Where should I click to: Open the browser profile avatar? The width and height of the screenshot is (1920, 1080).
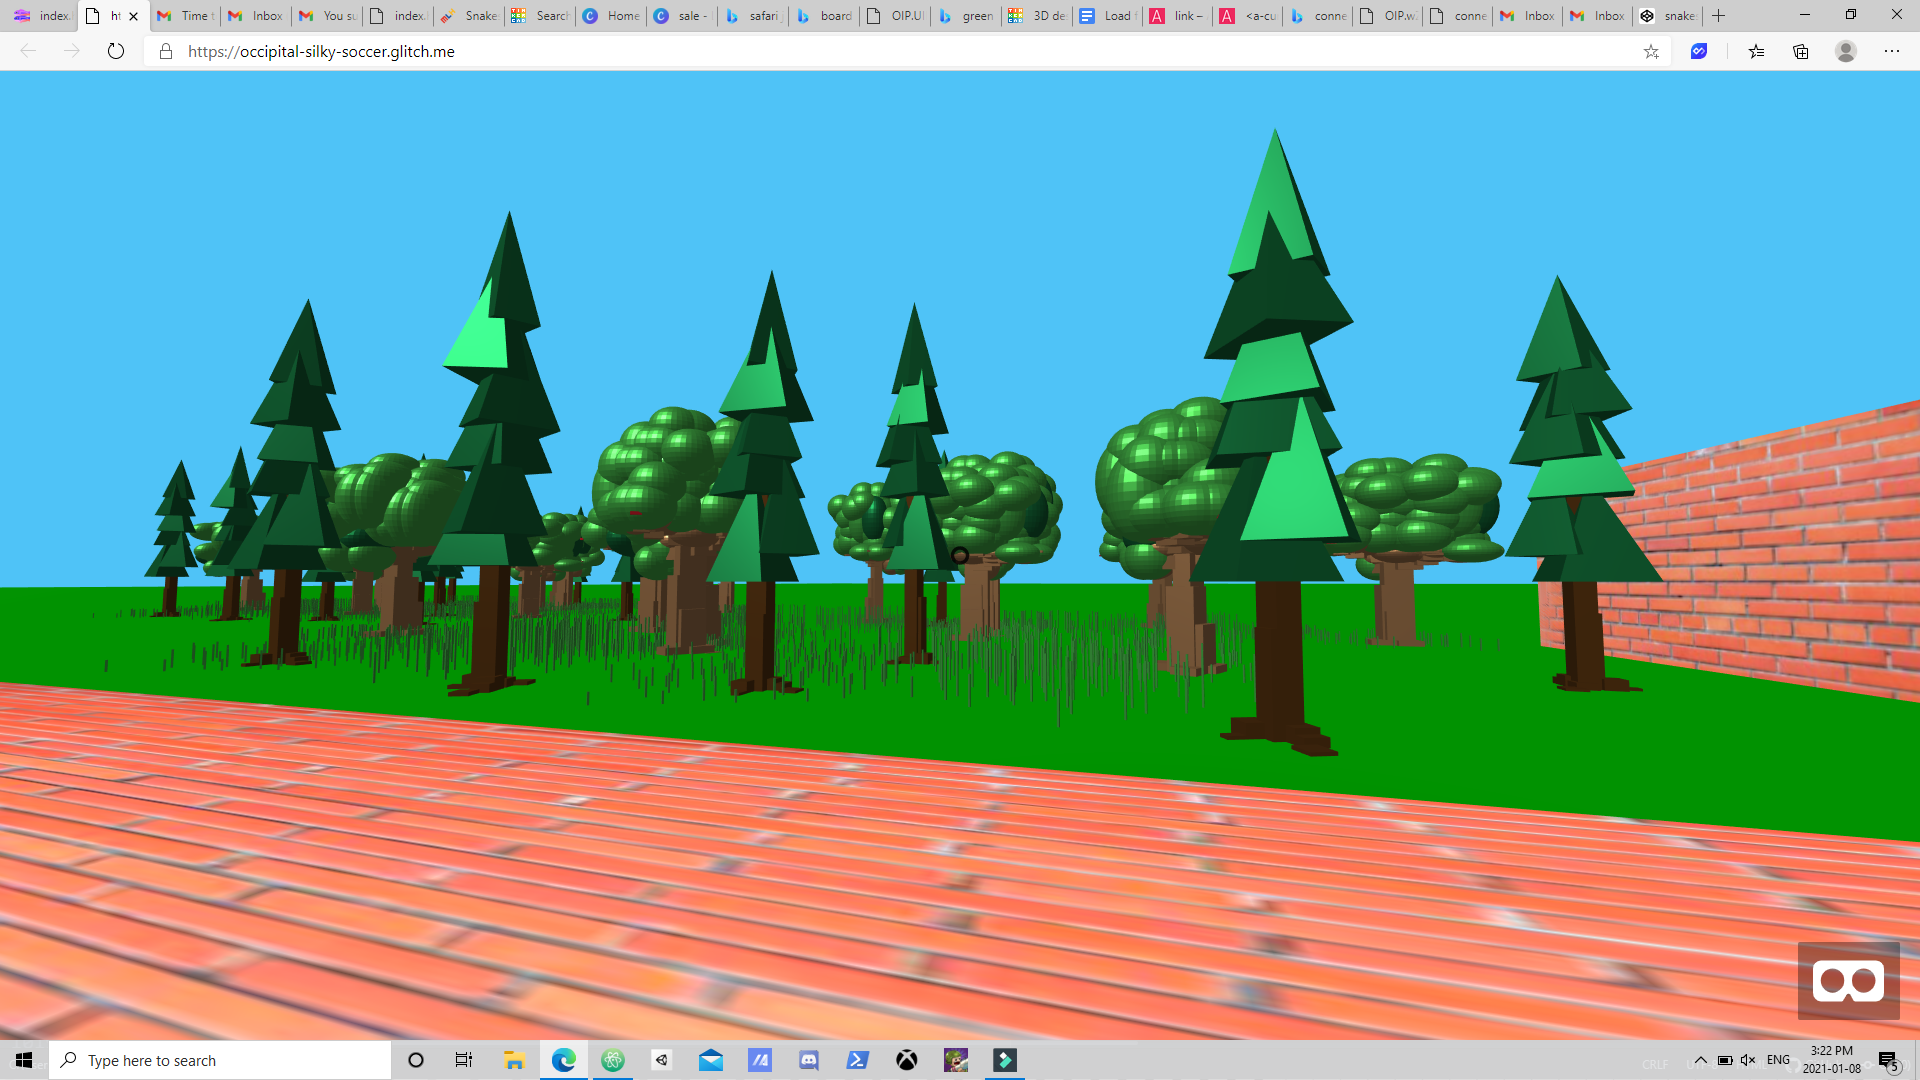1846,51
